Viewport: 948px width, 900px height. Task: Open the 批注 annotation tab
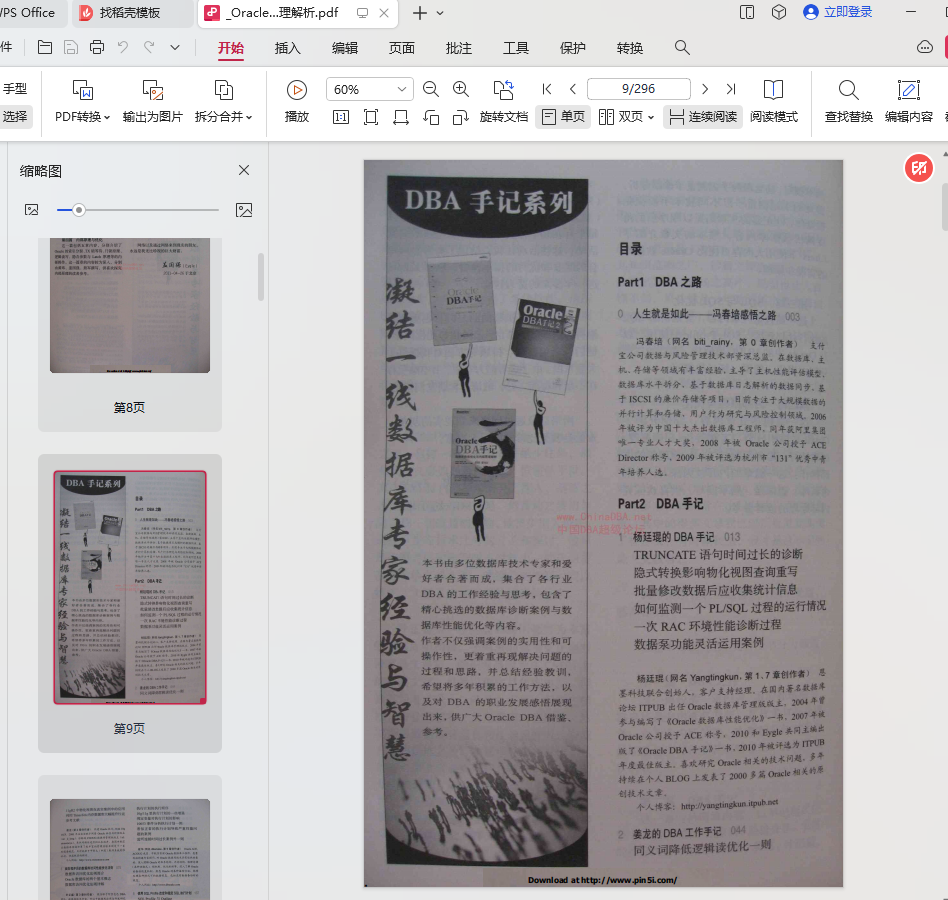[x=459, y=48]
